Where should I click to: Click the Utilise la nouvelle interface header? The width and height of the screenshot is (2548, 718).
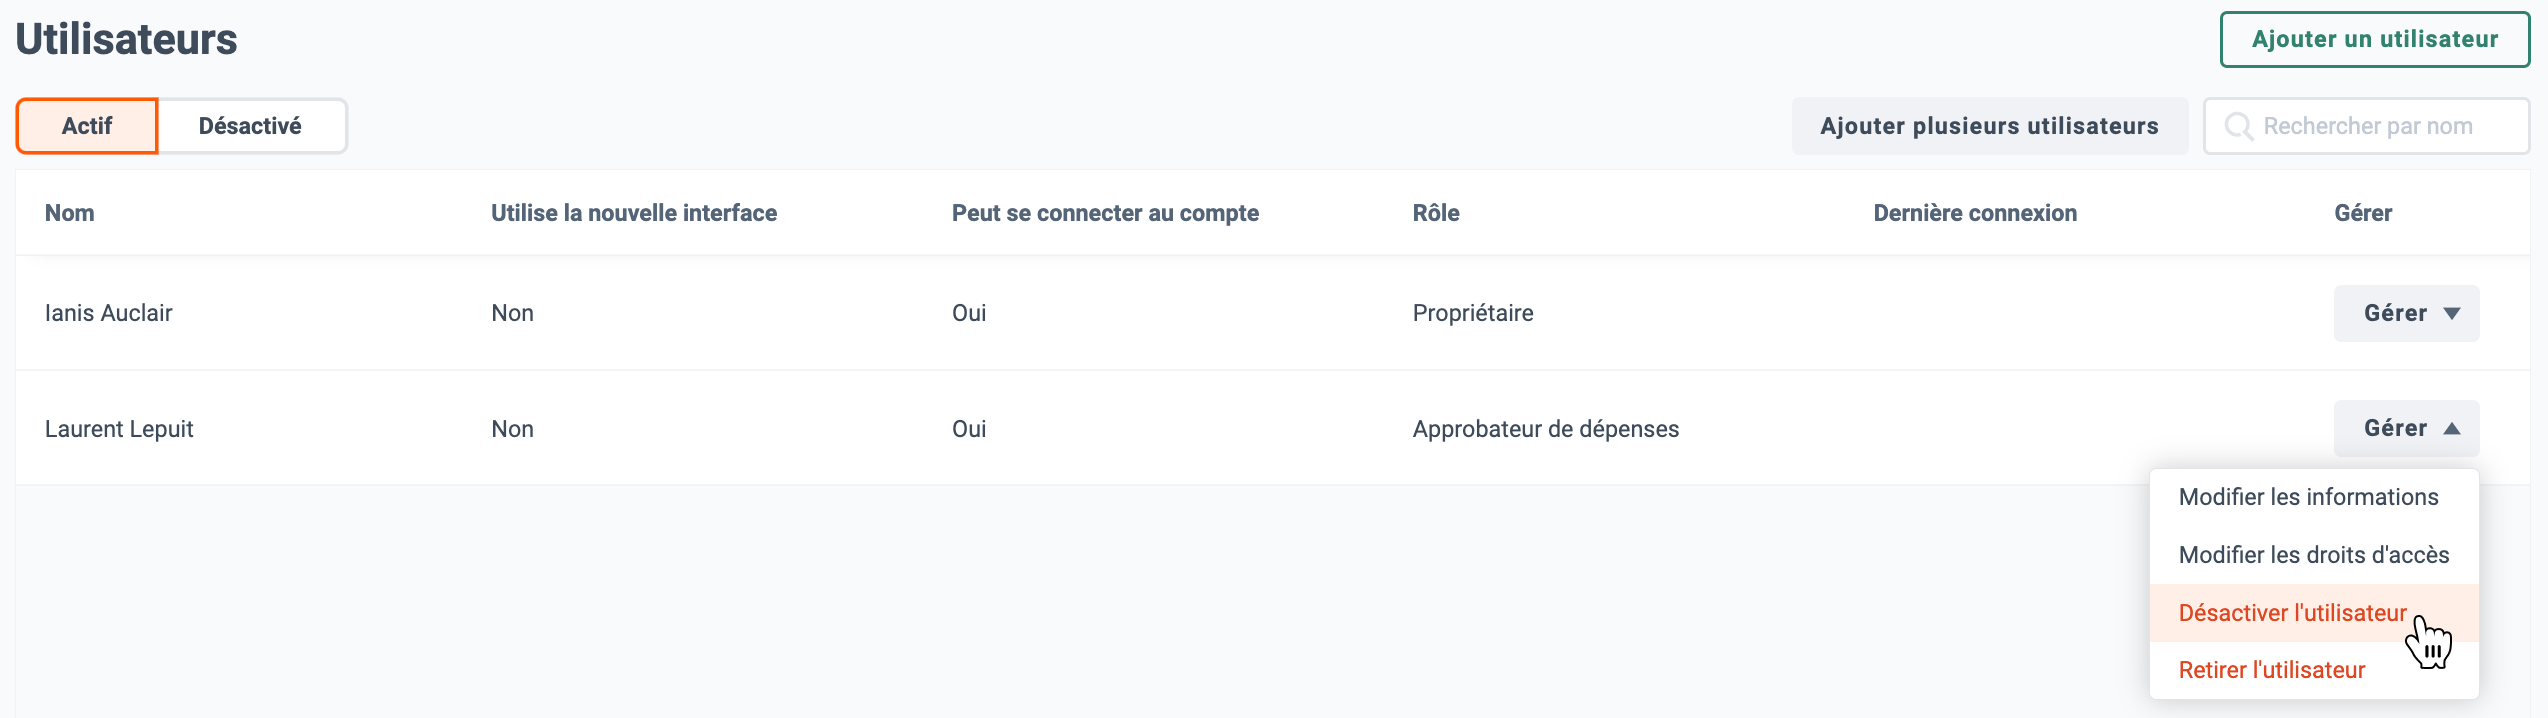pos(634,213)
